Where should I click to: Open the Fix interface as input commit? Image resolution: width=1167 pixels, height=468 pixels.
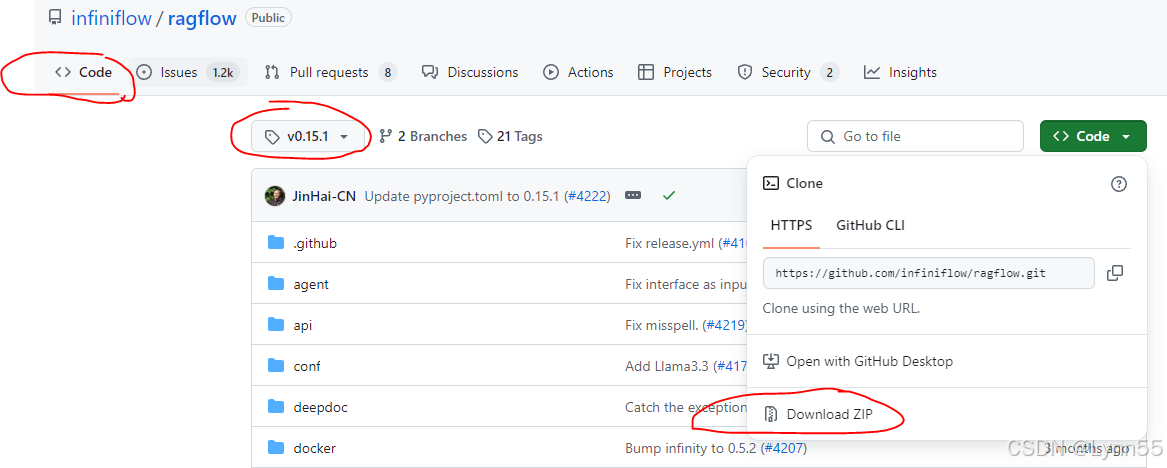click(685, 284)
